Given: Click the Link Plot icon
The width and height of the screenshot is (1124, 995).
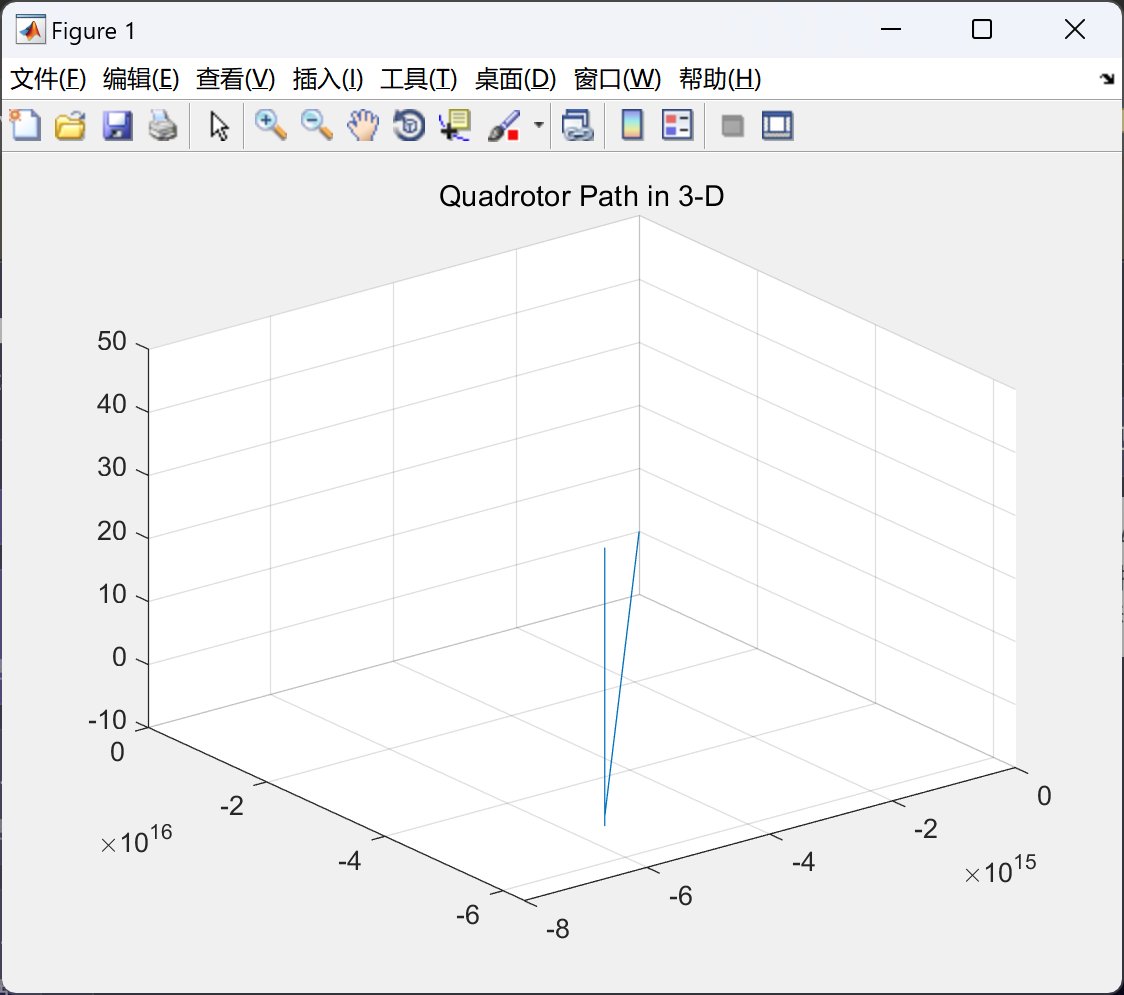Looking at the screenshot, I should (x=578, y=125).
